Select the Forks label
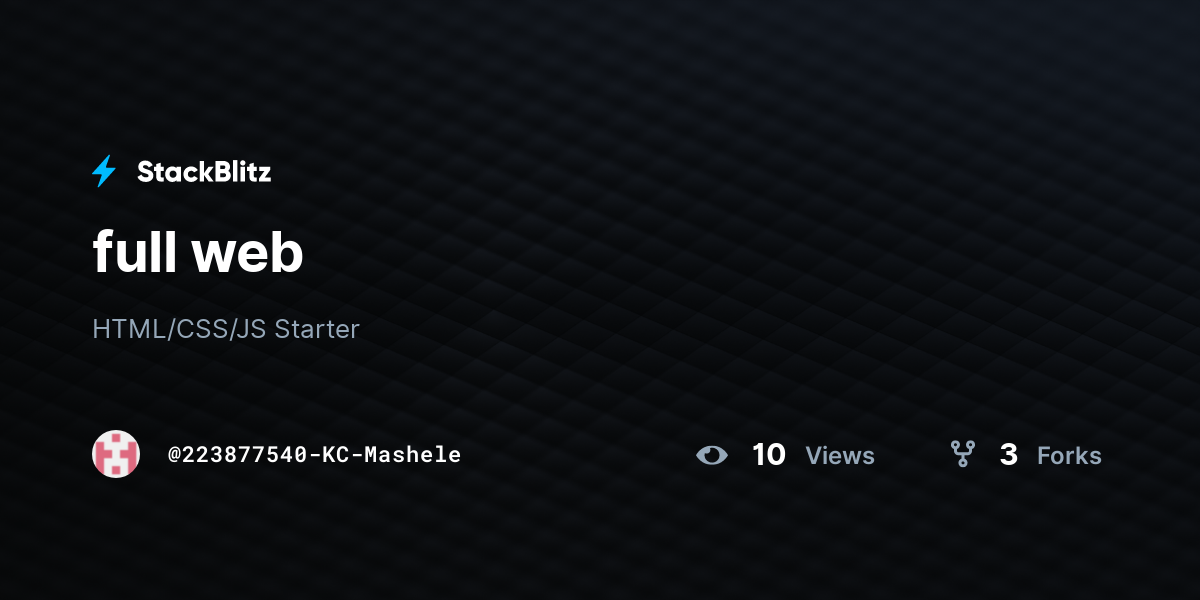1200x600 pixels. (1069, 456)
